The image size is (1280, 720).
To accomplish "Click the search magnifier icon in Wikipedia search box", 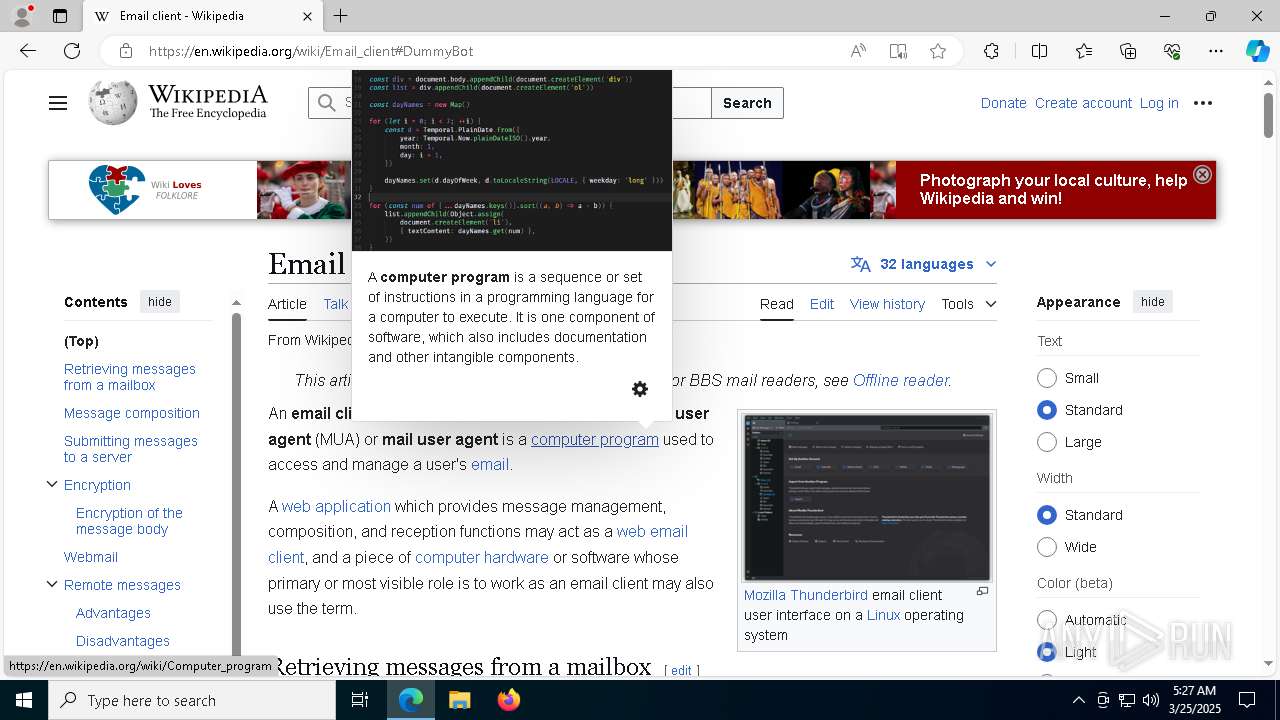I will click(326, 102).
